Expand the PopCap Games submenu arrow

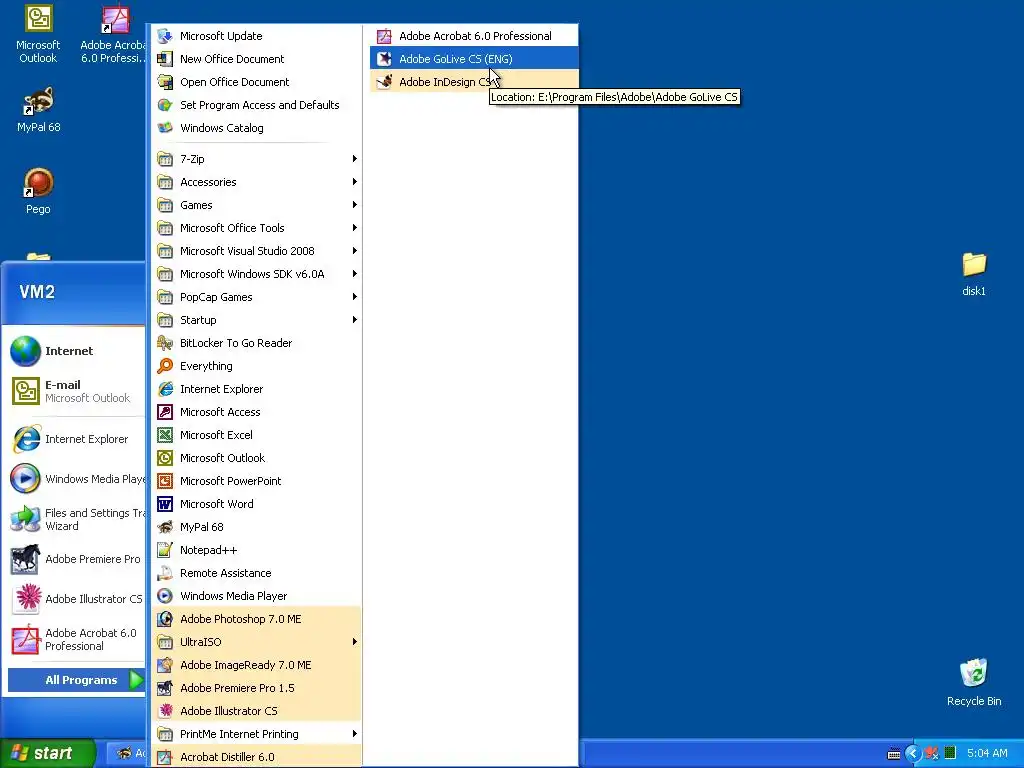coord(355,297)
